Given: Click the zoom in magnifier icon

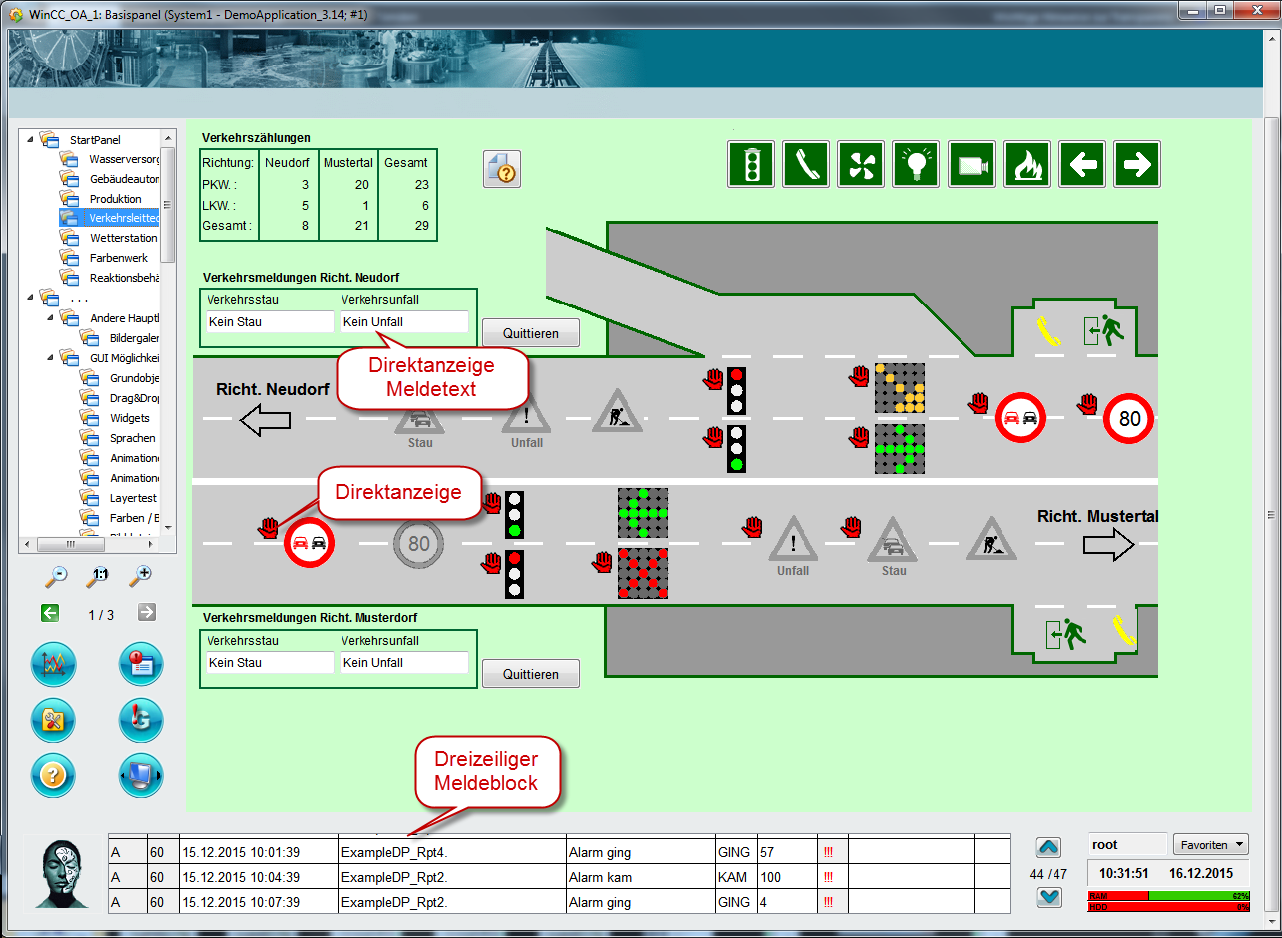Looking at the screenshot, I should [140, 574].
